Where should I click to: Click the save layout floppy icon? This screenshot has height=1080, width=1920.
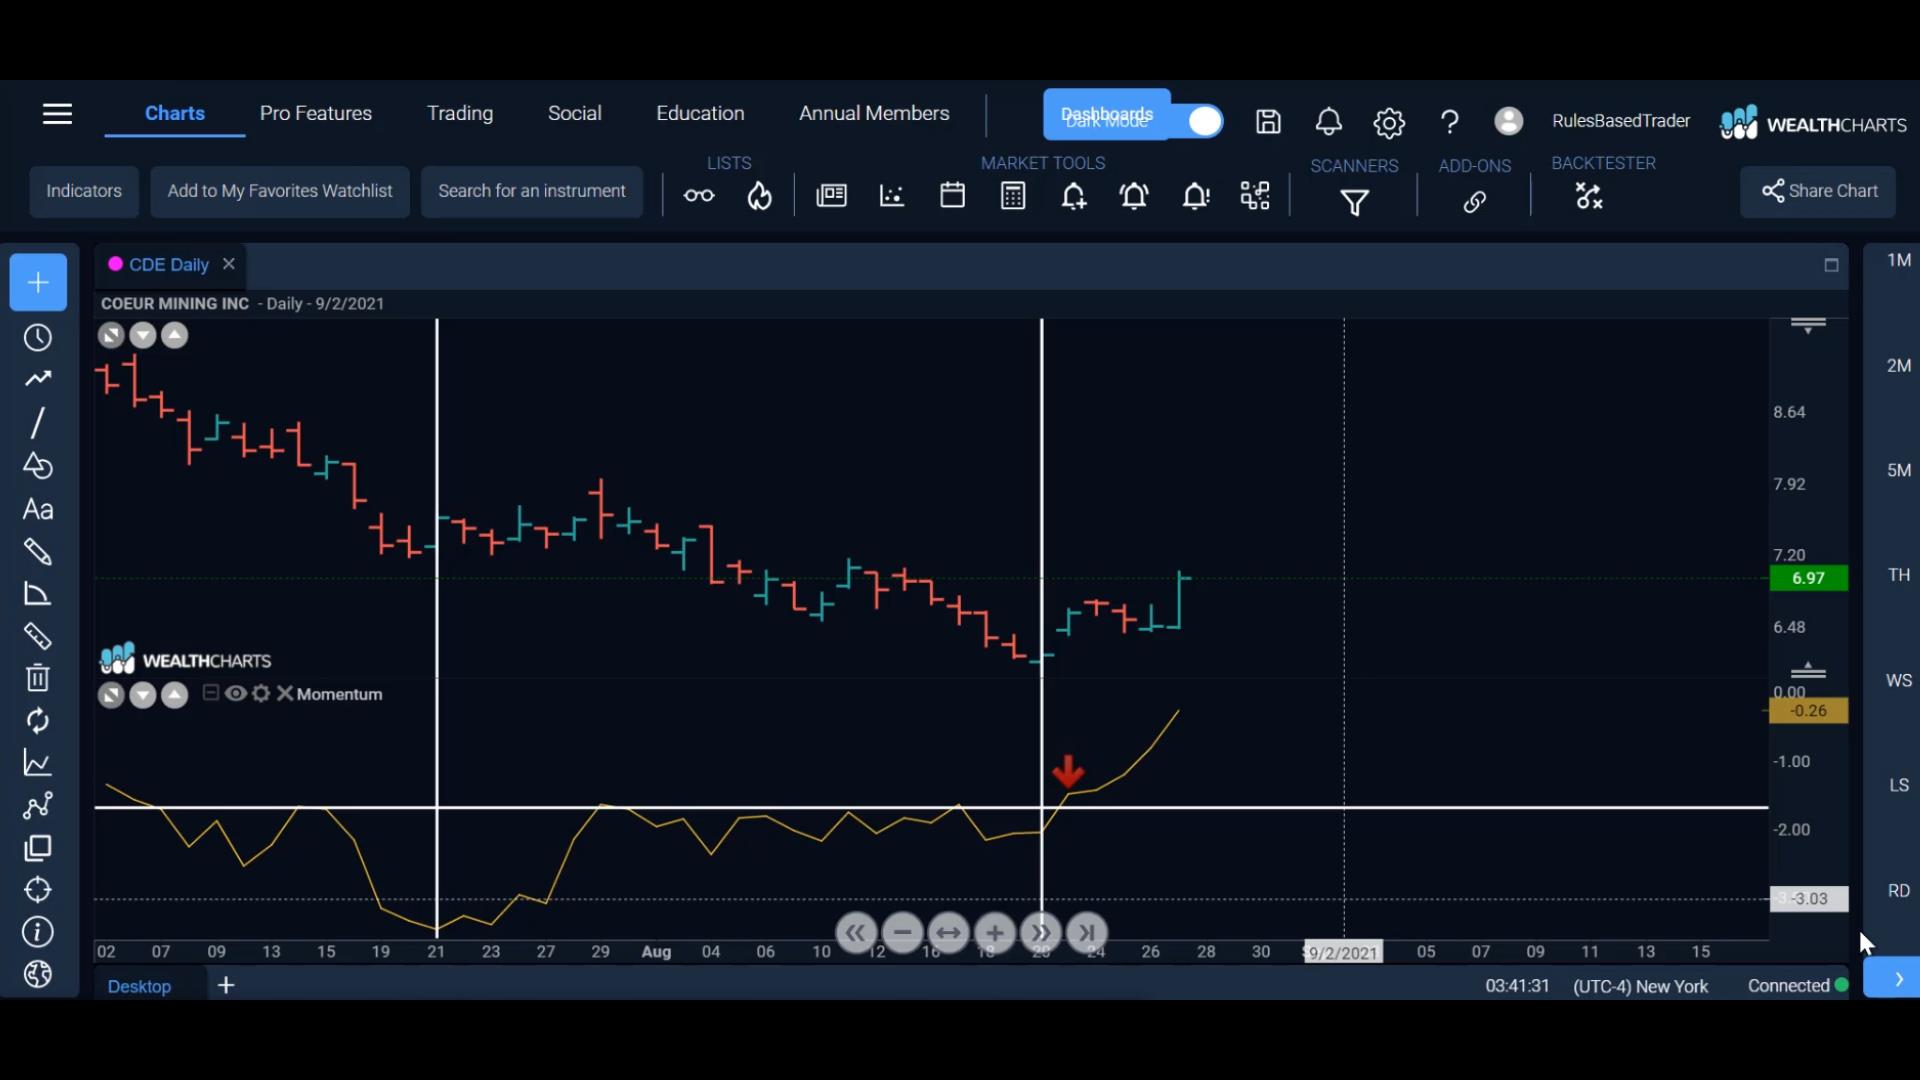[1268, 122]
